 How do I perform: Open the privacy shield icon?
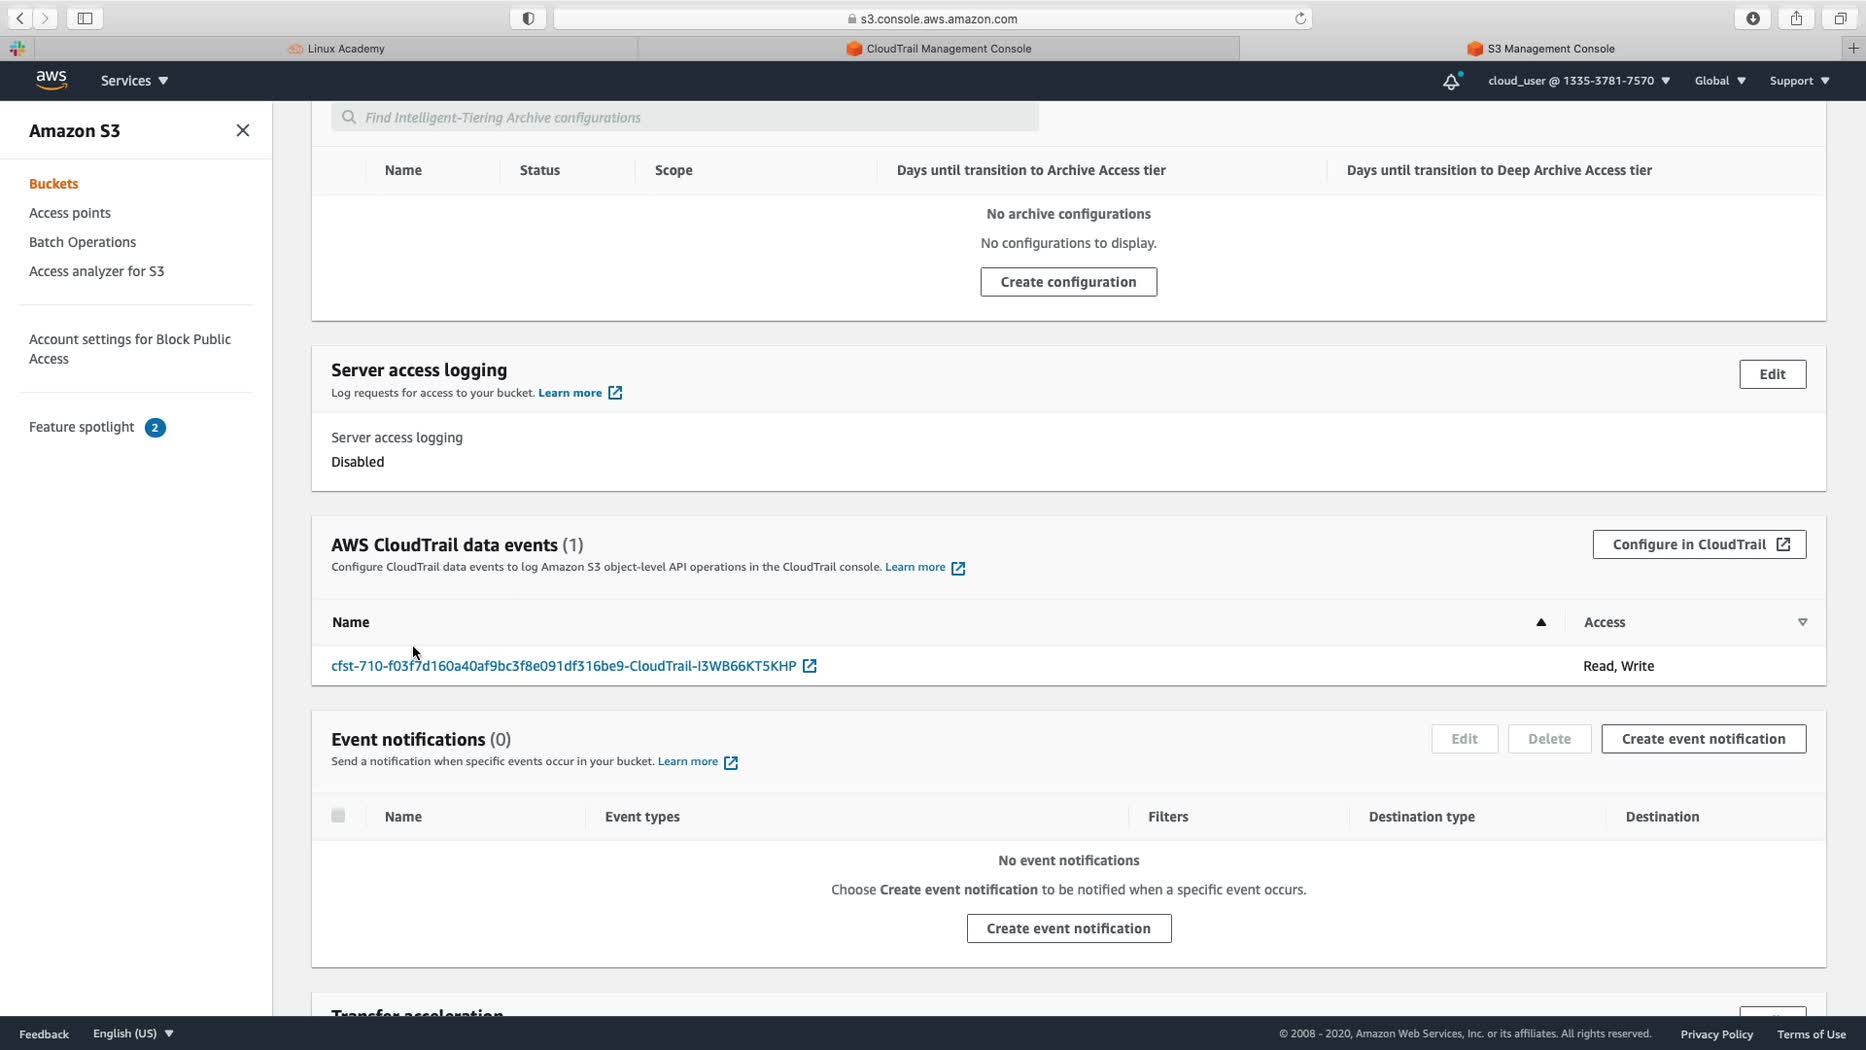528,18
